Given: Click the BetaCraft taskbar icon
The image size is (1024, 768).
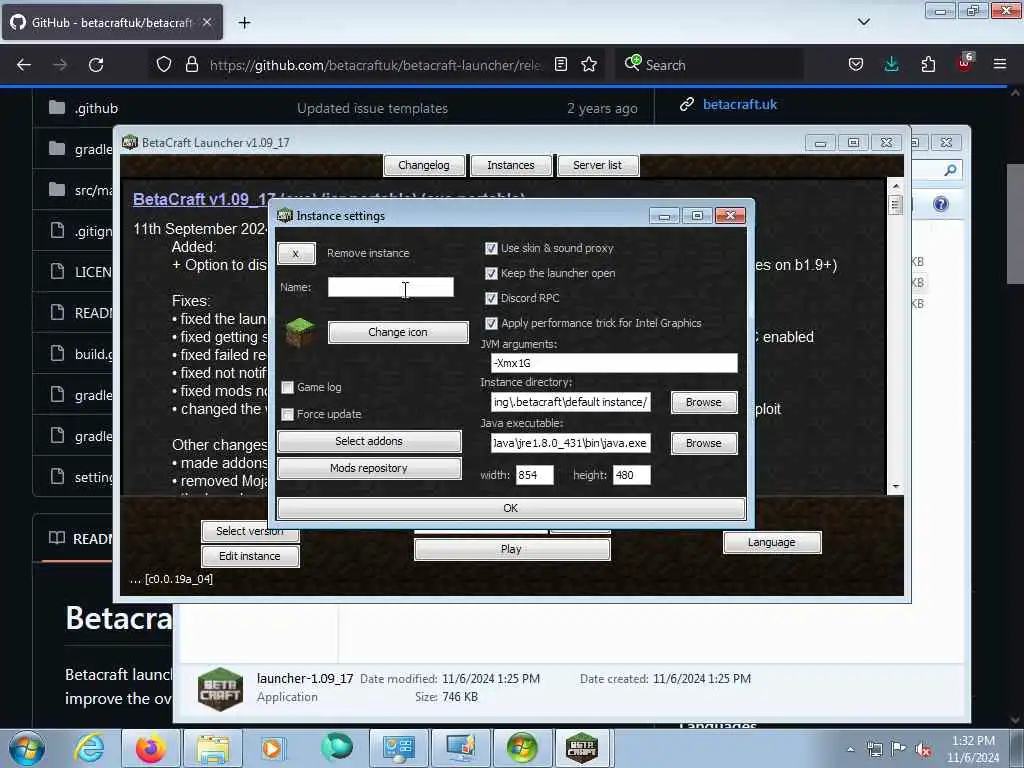Looking at the screenshot, I should pyautogui.click(x=582, y=748).
